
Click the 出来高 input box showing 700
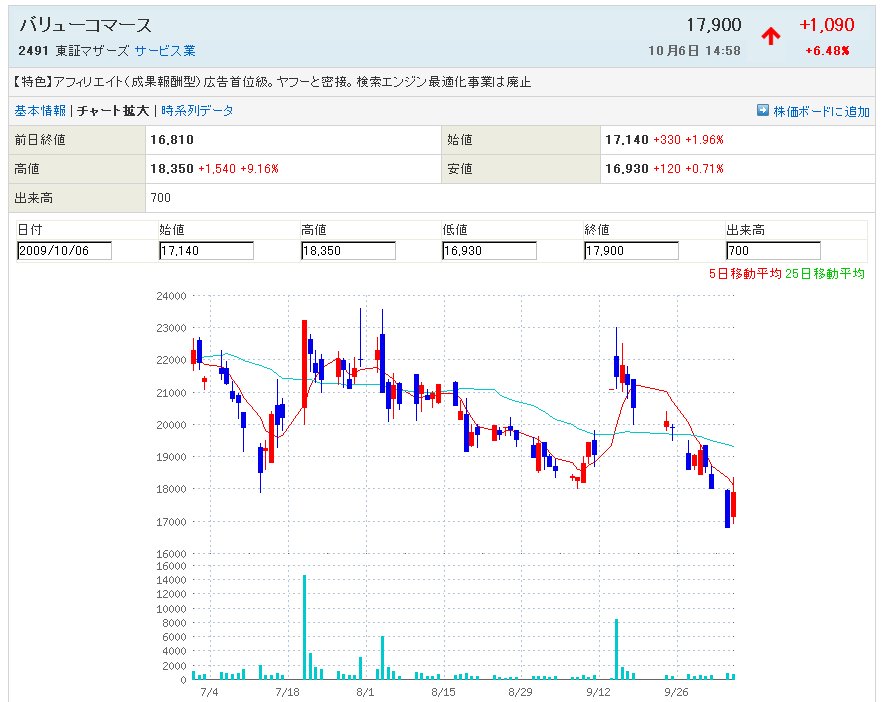pos(773,250)
